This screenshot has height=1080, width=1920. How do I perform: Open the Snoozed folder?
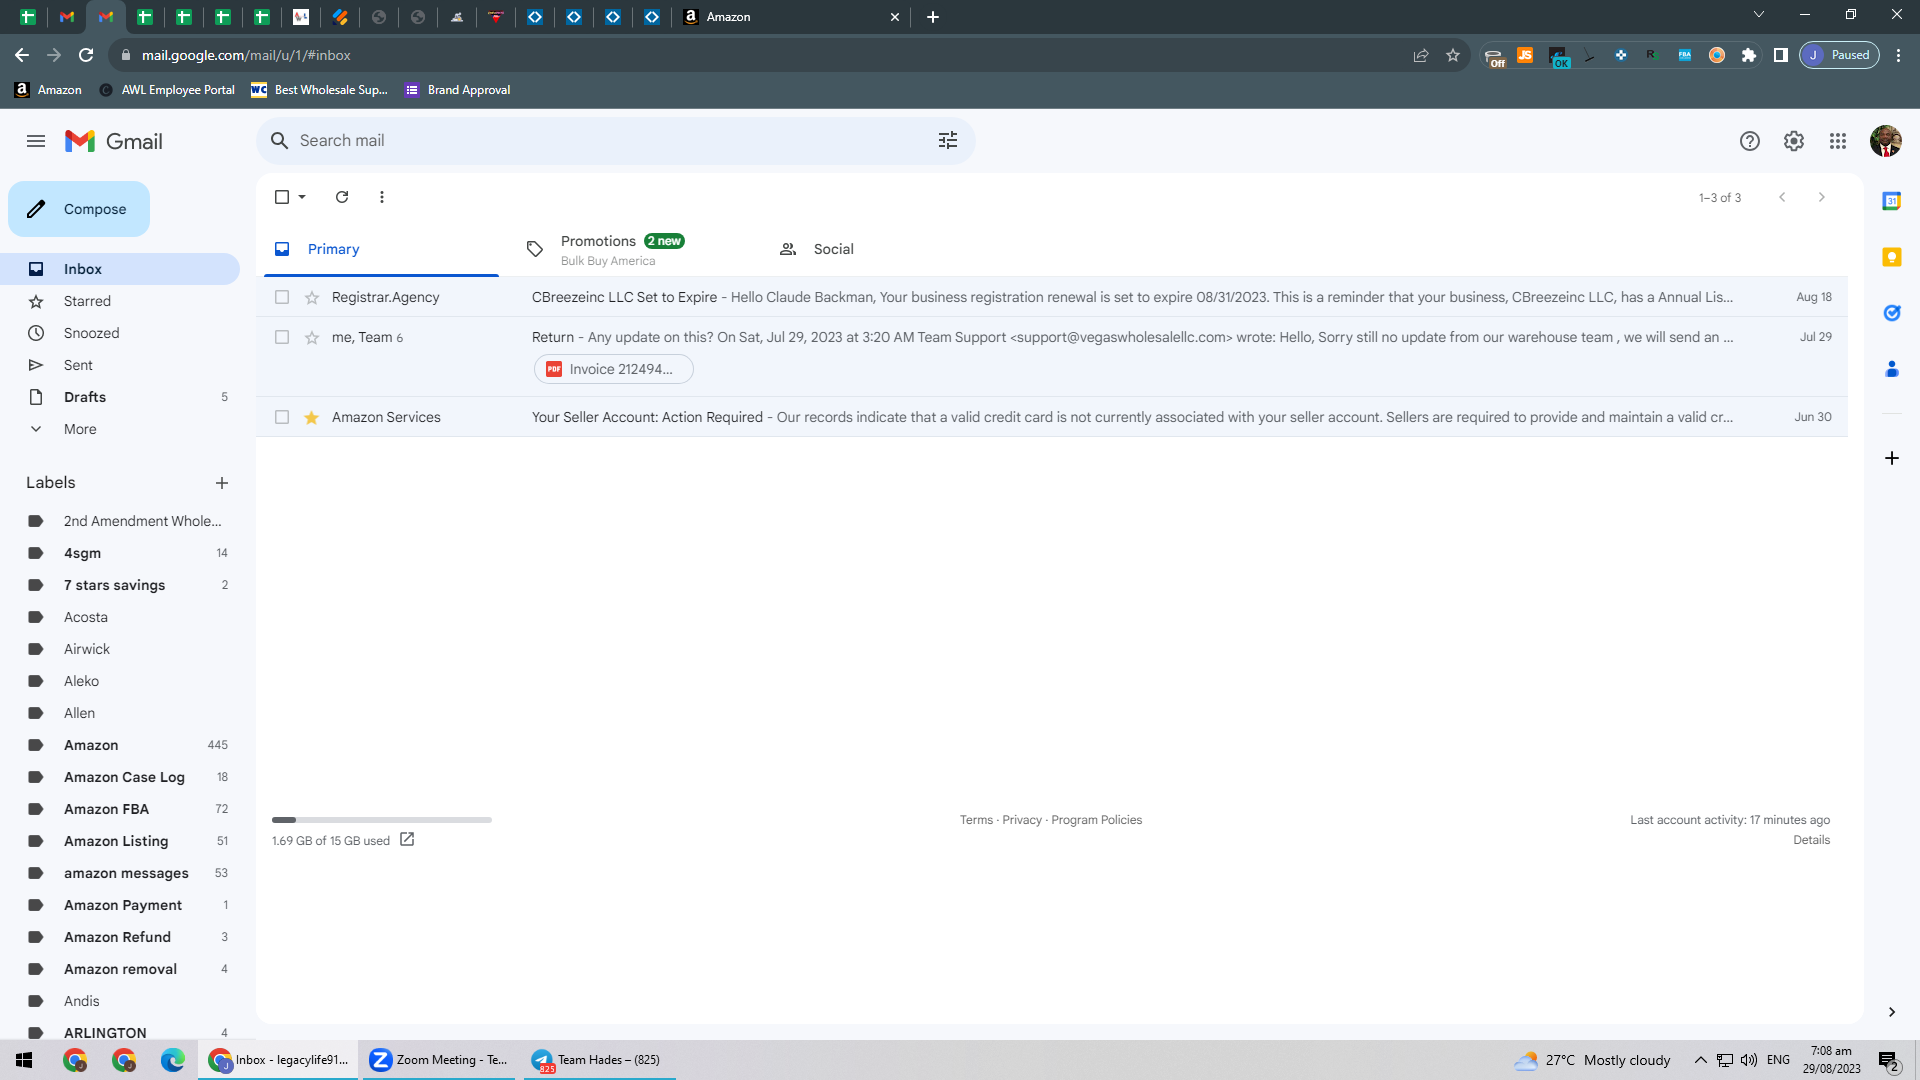pos(120,333)
